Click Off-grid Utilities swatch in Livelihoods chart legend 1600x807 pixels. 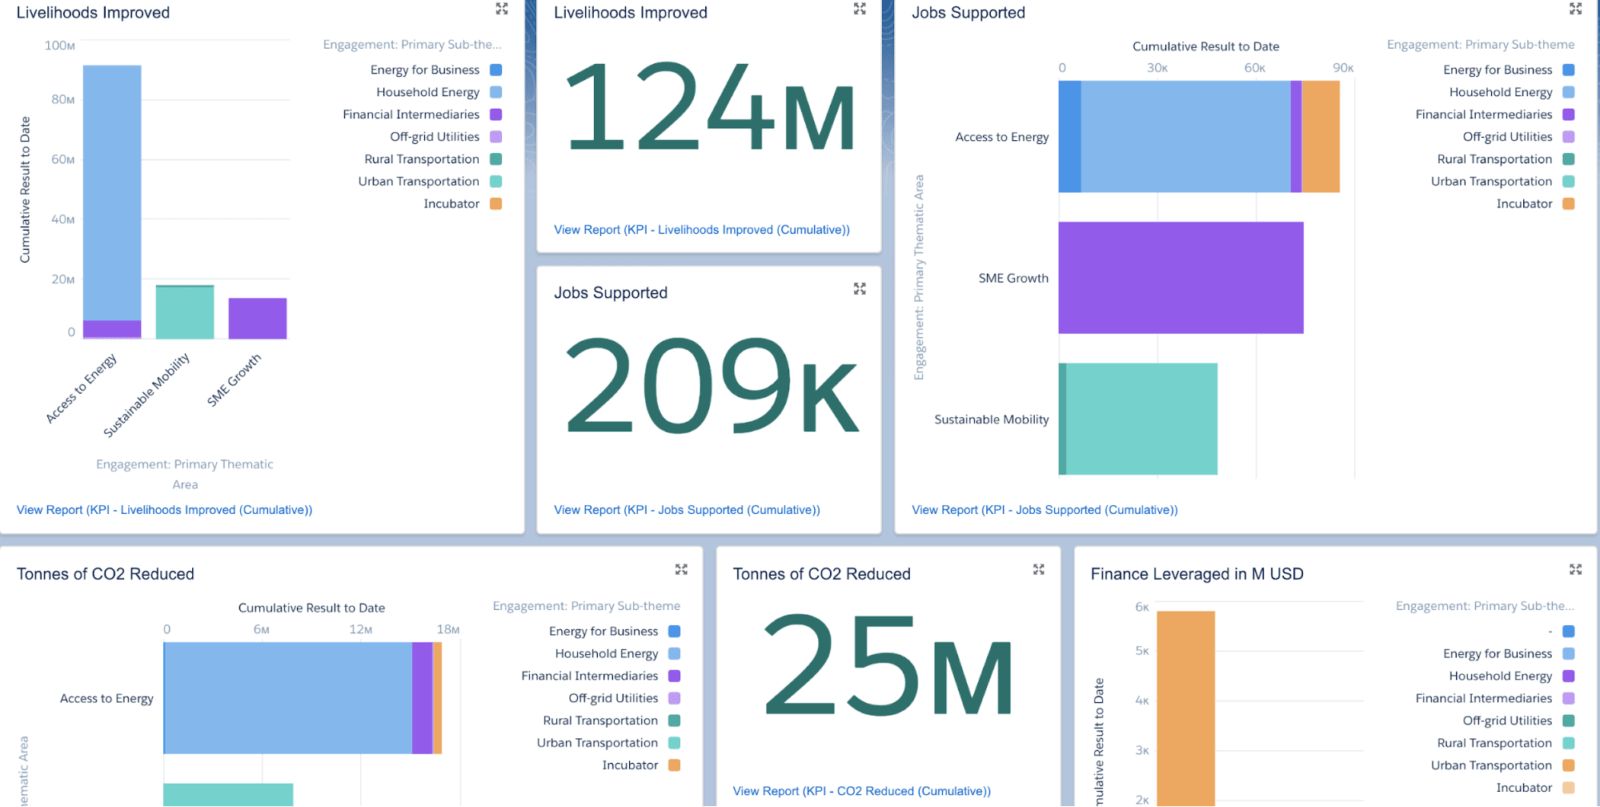(x=495, y=137)
